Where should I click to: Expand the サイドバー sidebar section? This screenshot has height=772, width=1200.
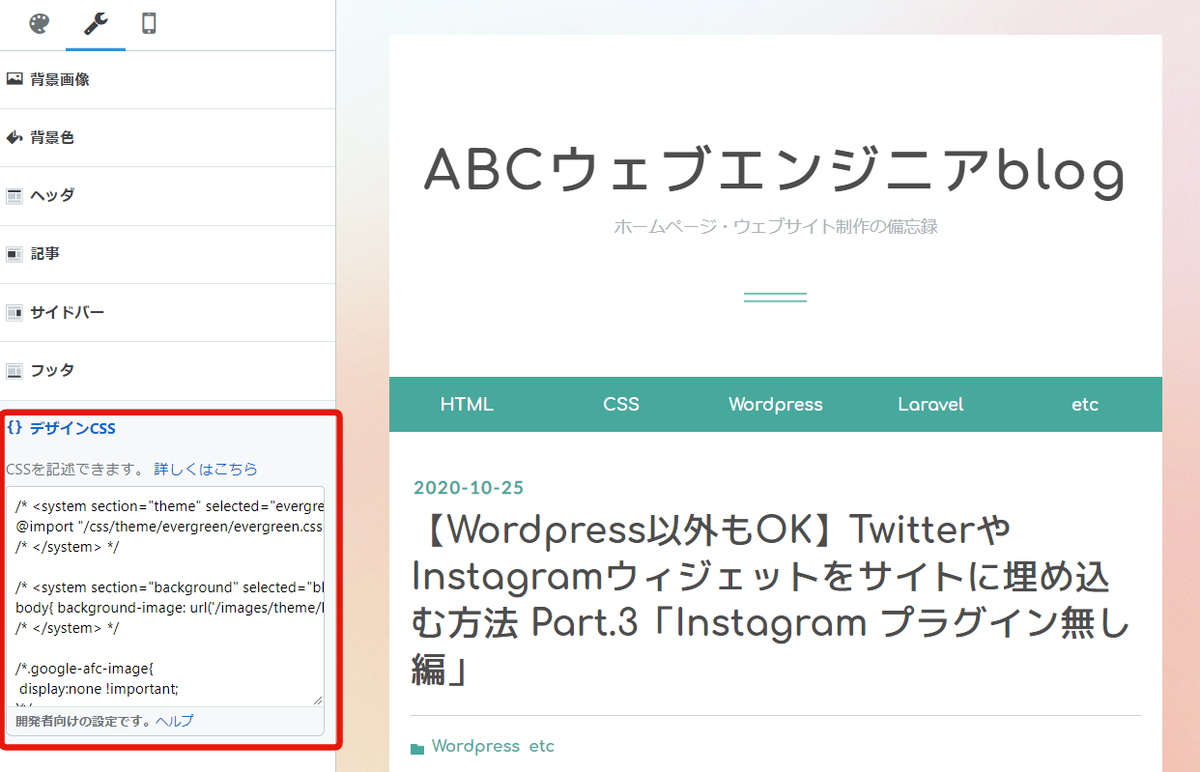pyautogui.click(x=62, y=311)
